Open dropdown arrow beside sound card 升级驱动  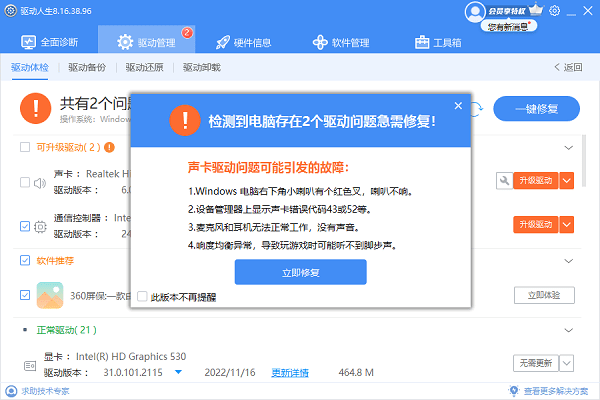coord(566,181)
